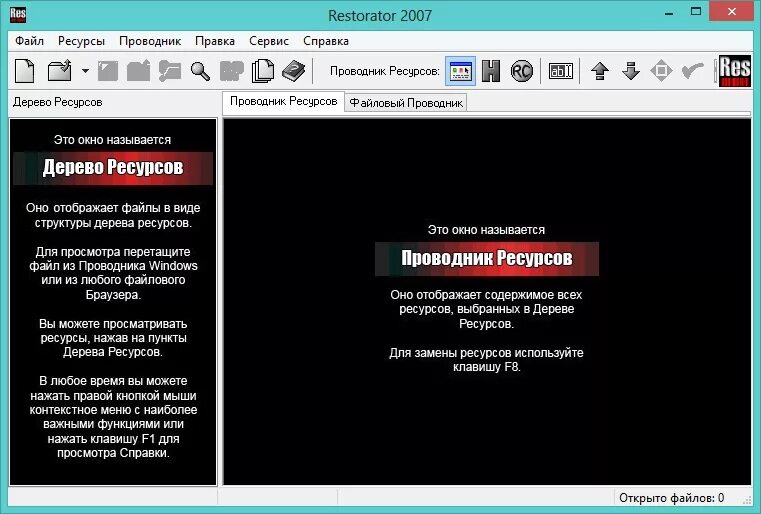Open the Help book icon

(x=294, y=71)
